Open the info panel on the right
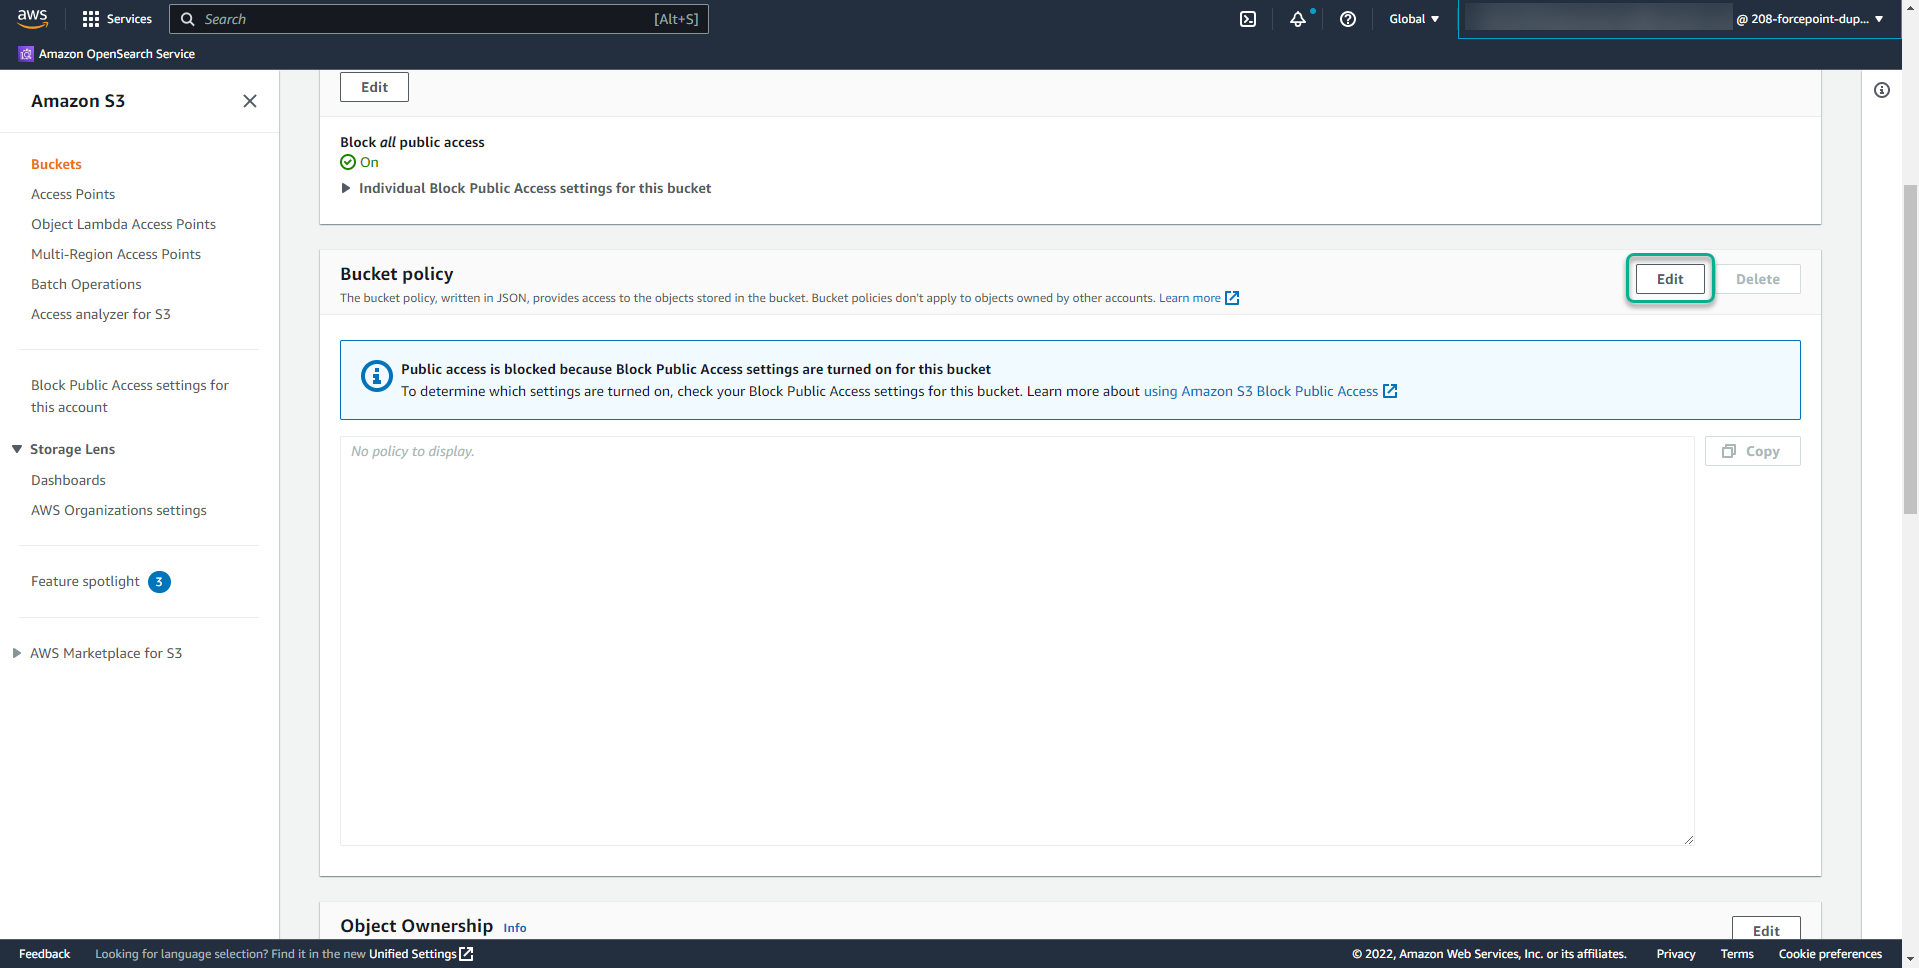This screenshot has height=968, width=1919. click(x=1882, y=90)
